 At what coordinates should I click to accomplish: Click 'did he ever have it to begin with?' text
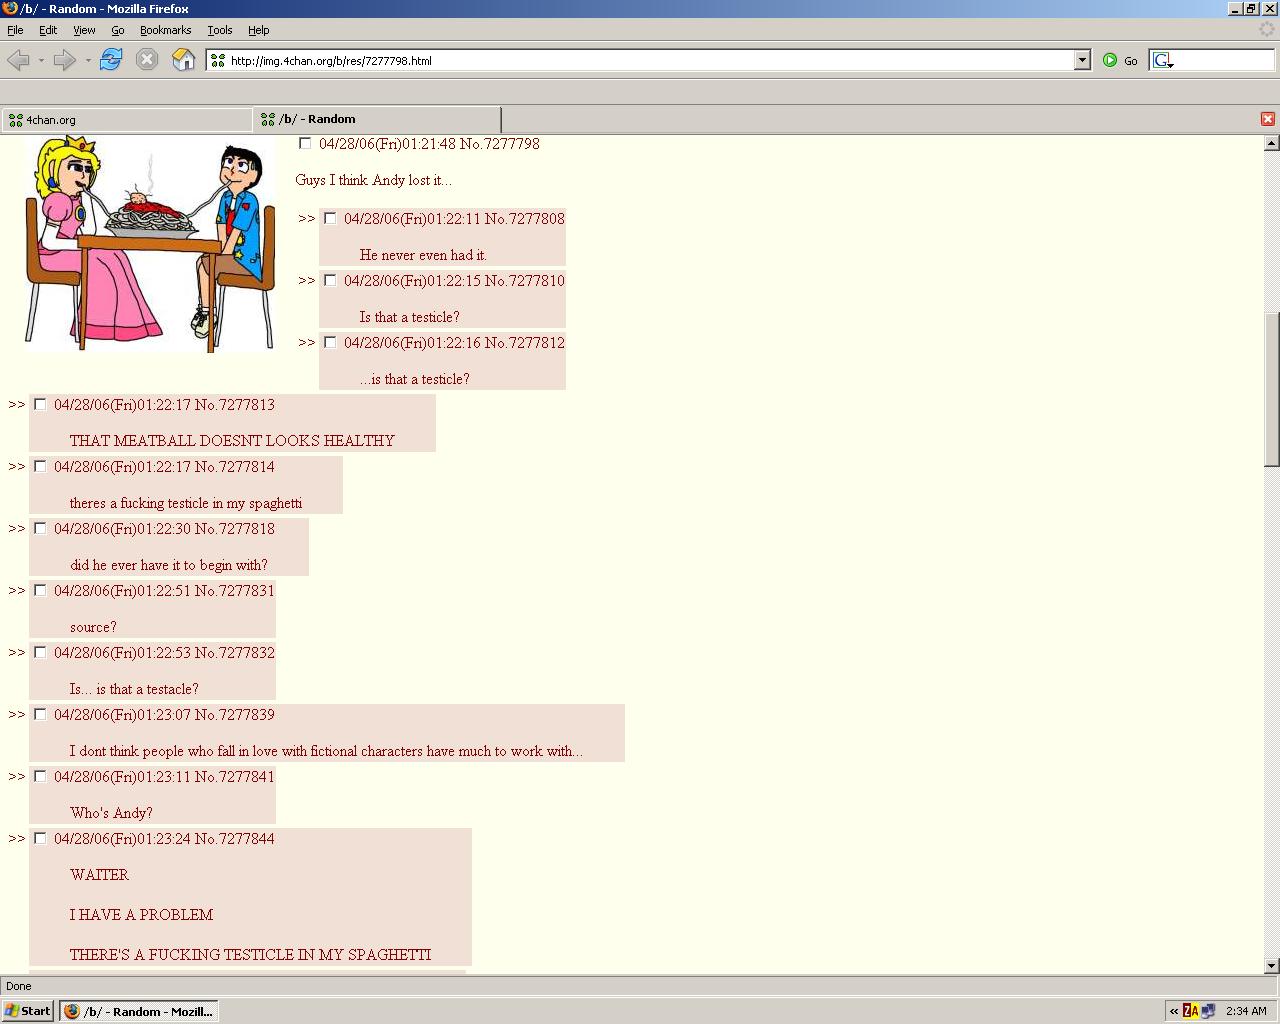click(169, 565)
